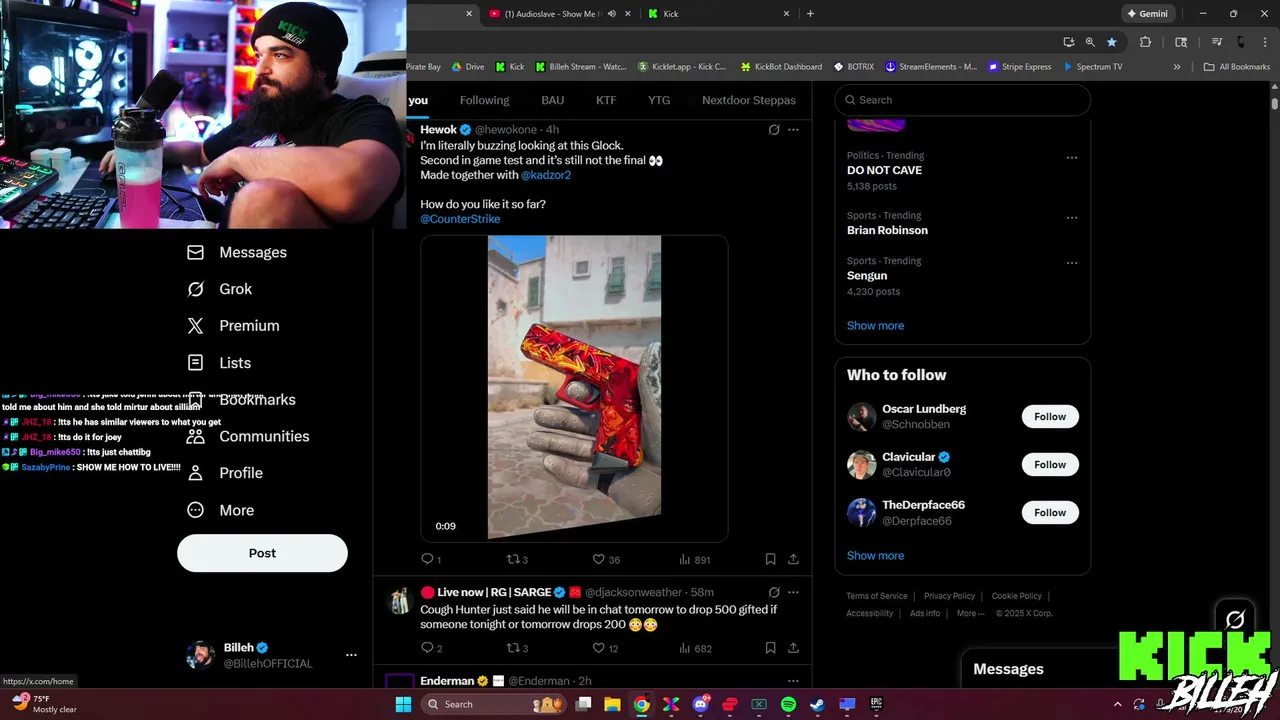Switch to the Kick browser tab
1280x720 pixels.
(718, 14)
